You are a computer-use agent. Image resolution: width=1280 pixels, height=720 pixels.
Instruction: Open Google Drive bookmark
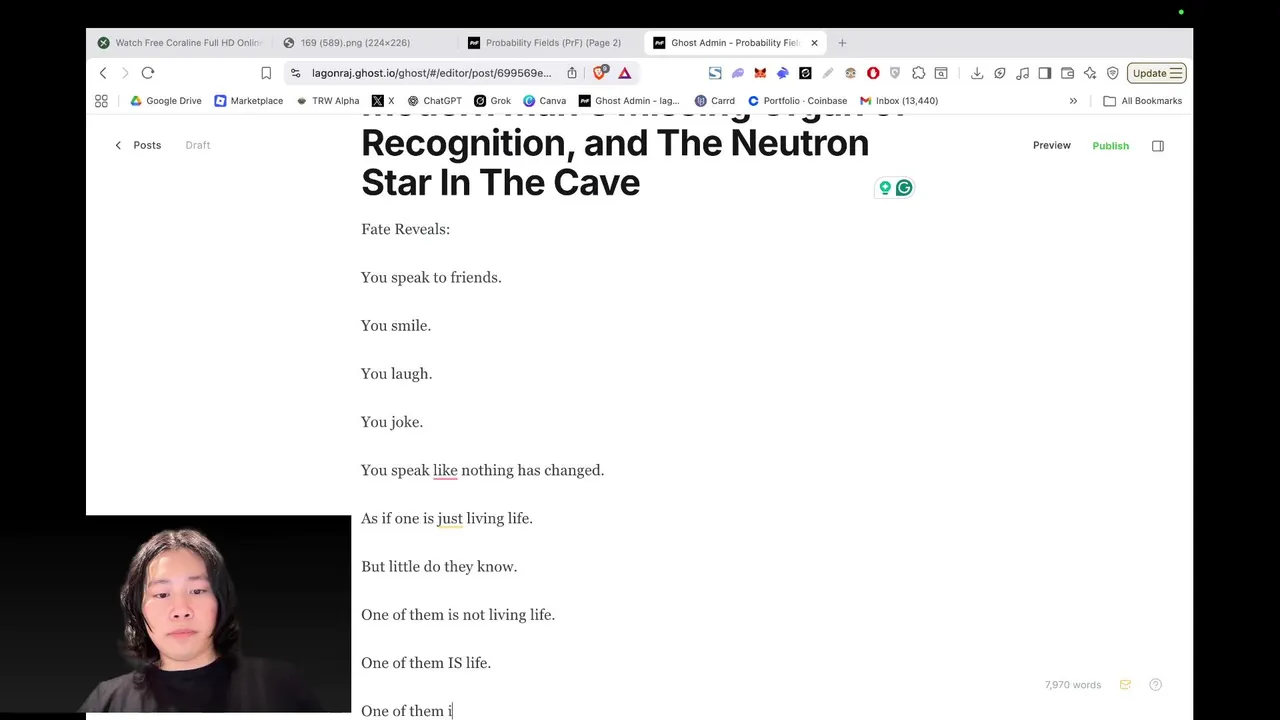pos(166,101)
